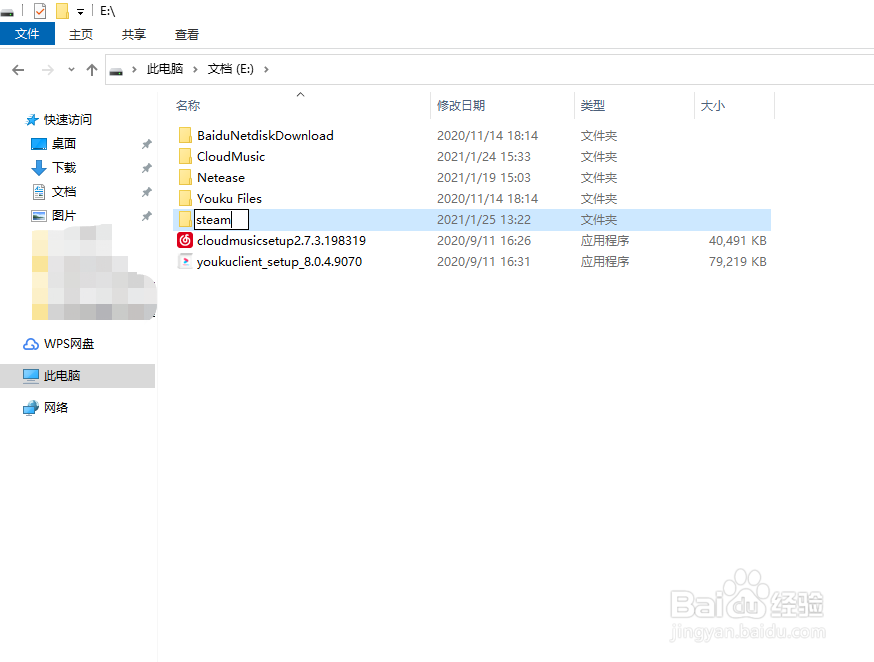
Task: Unpin 图片 using its pin icon
Action: [x=147, y=216]
